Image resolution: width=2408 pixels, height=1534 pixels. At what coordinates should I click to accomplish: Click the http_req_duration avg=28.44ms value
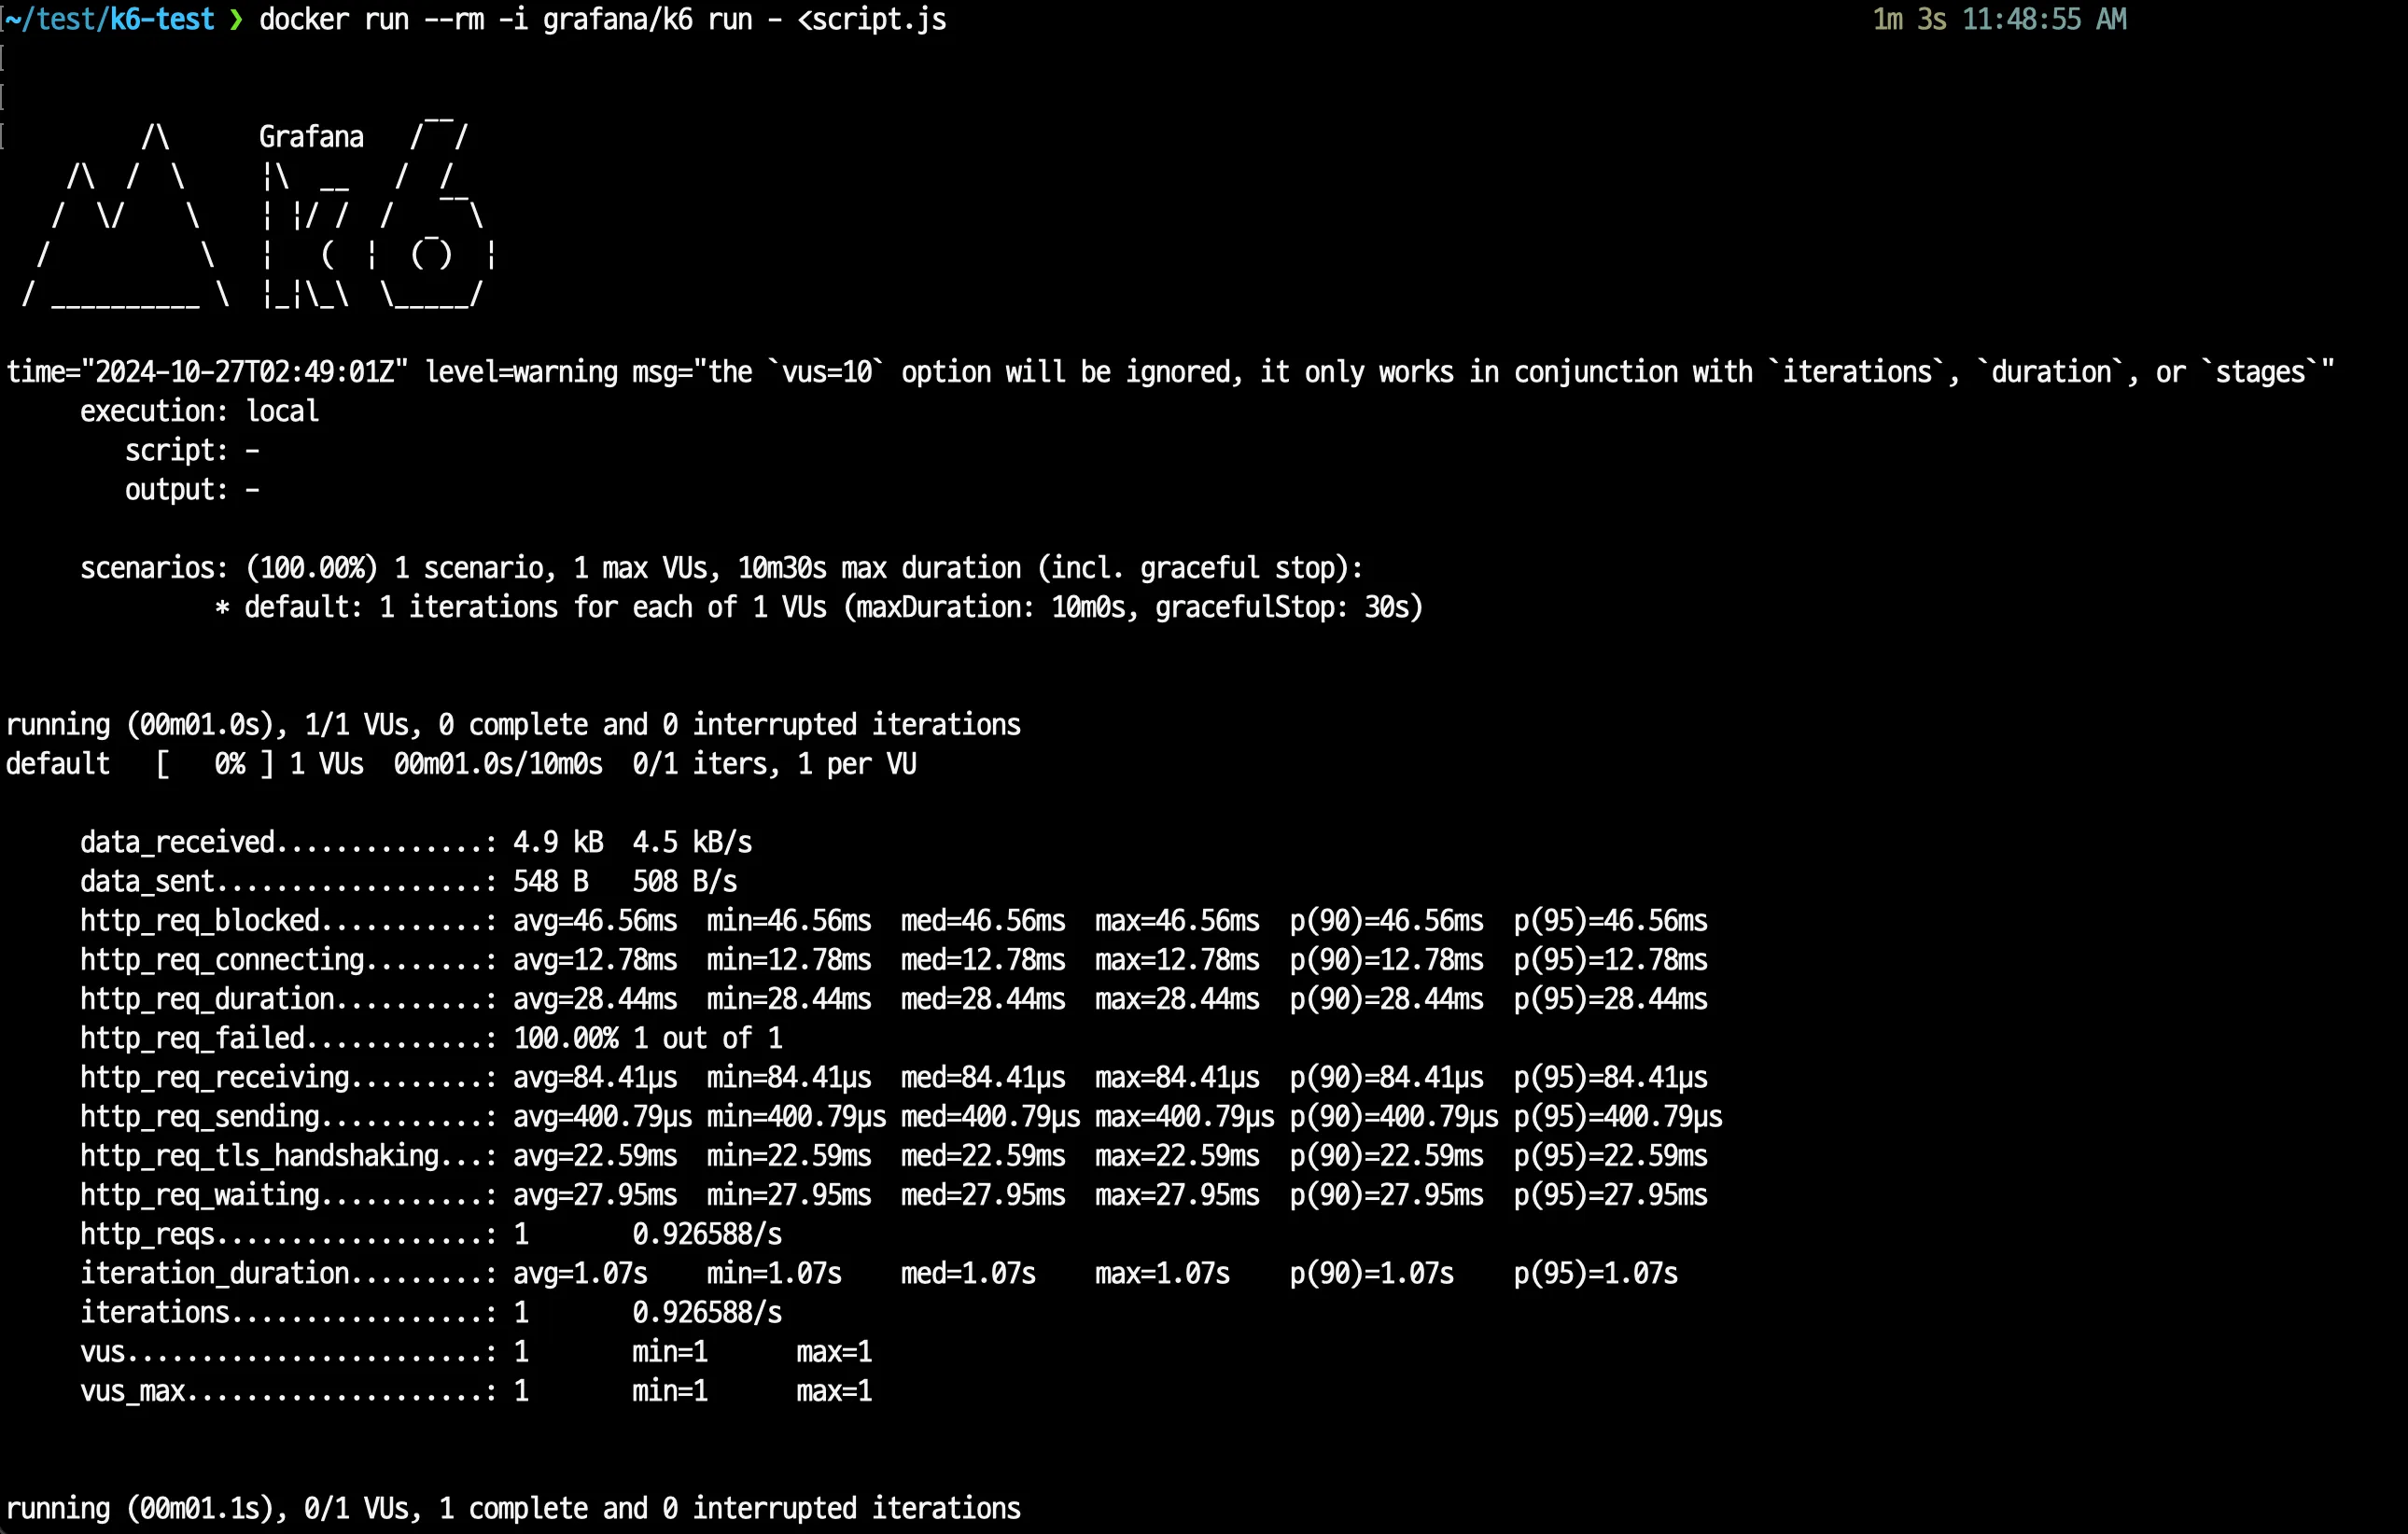pos(594,999)
